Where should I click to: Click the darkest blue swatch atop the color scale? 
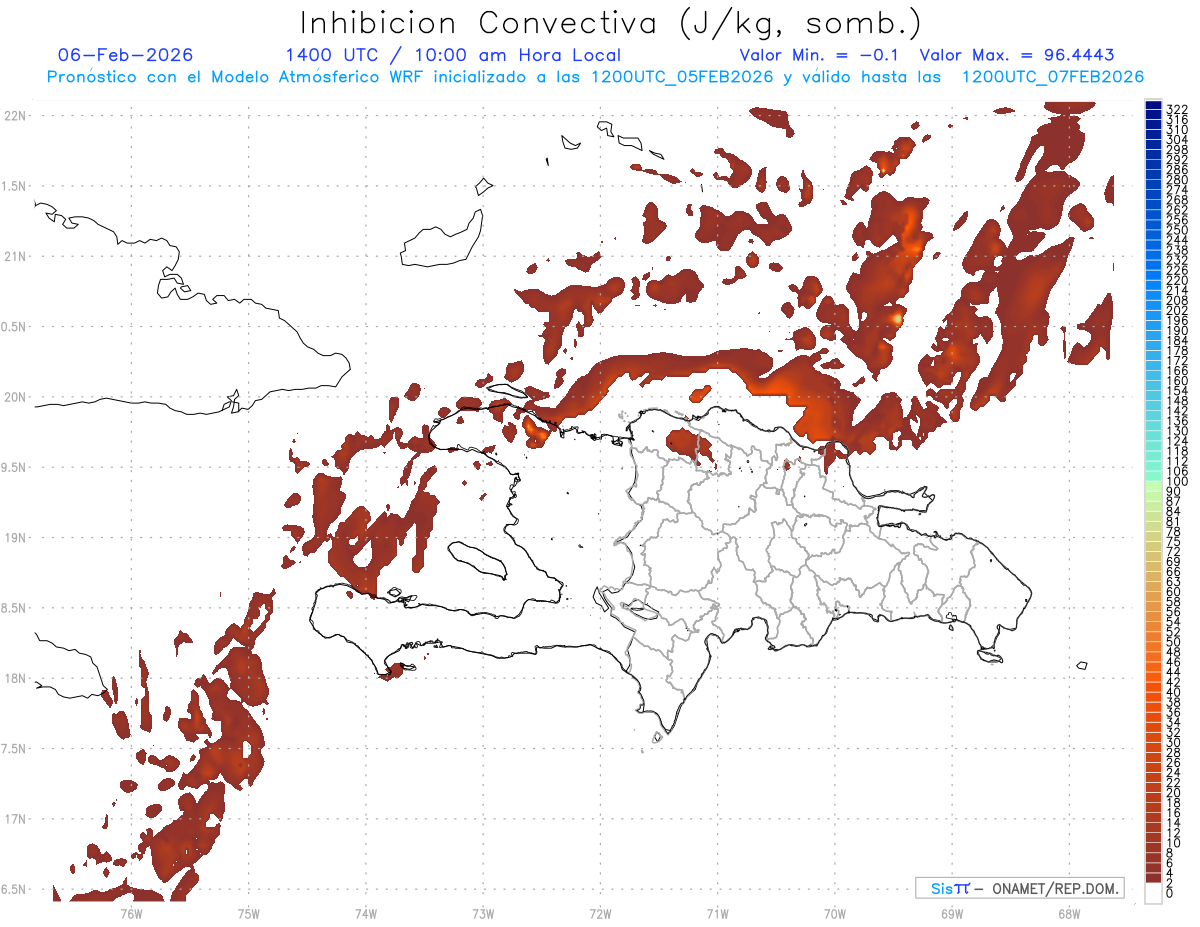[1153, 105]
